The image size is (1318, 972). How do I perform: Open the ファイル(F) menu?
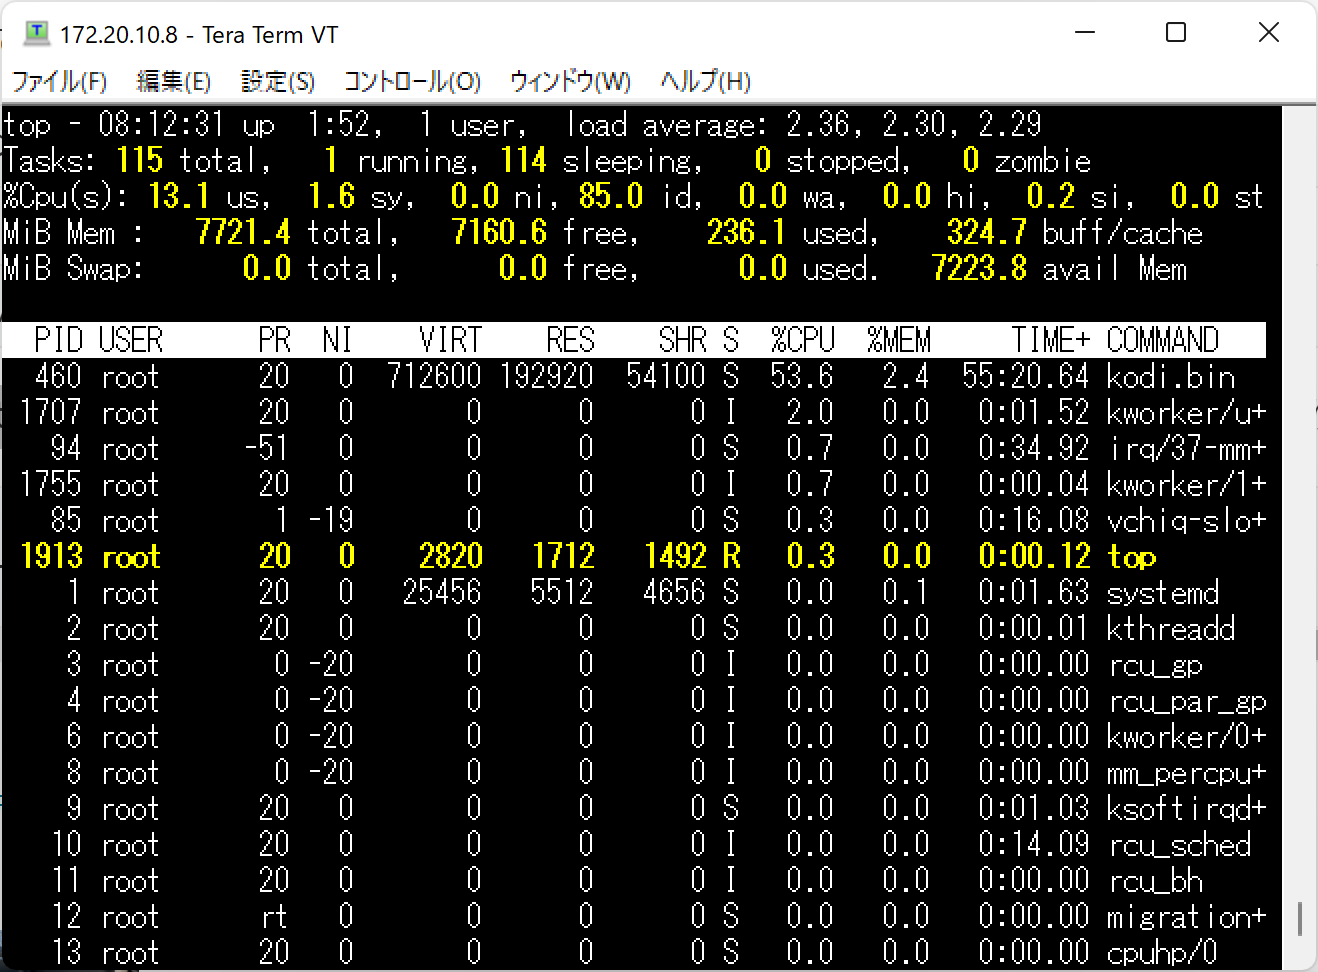pyautogui.click(x=59, y=81)
